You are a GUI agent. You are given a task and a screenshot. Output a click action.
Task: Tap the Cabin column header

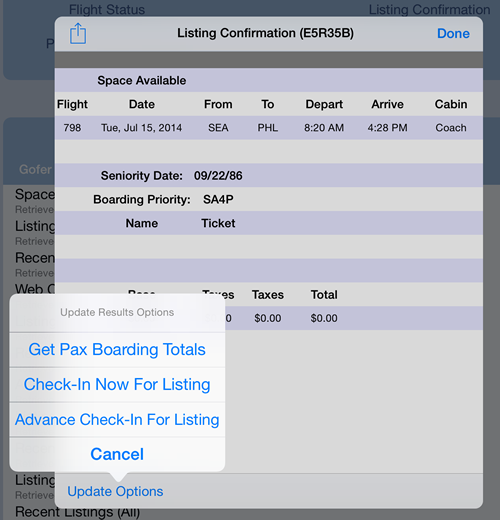pos(451,104)
